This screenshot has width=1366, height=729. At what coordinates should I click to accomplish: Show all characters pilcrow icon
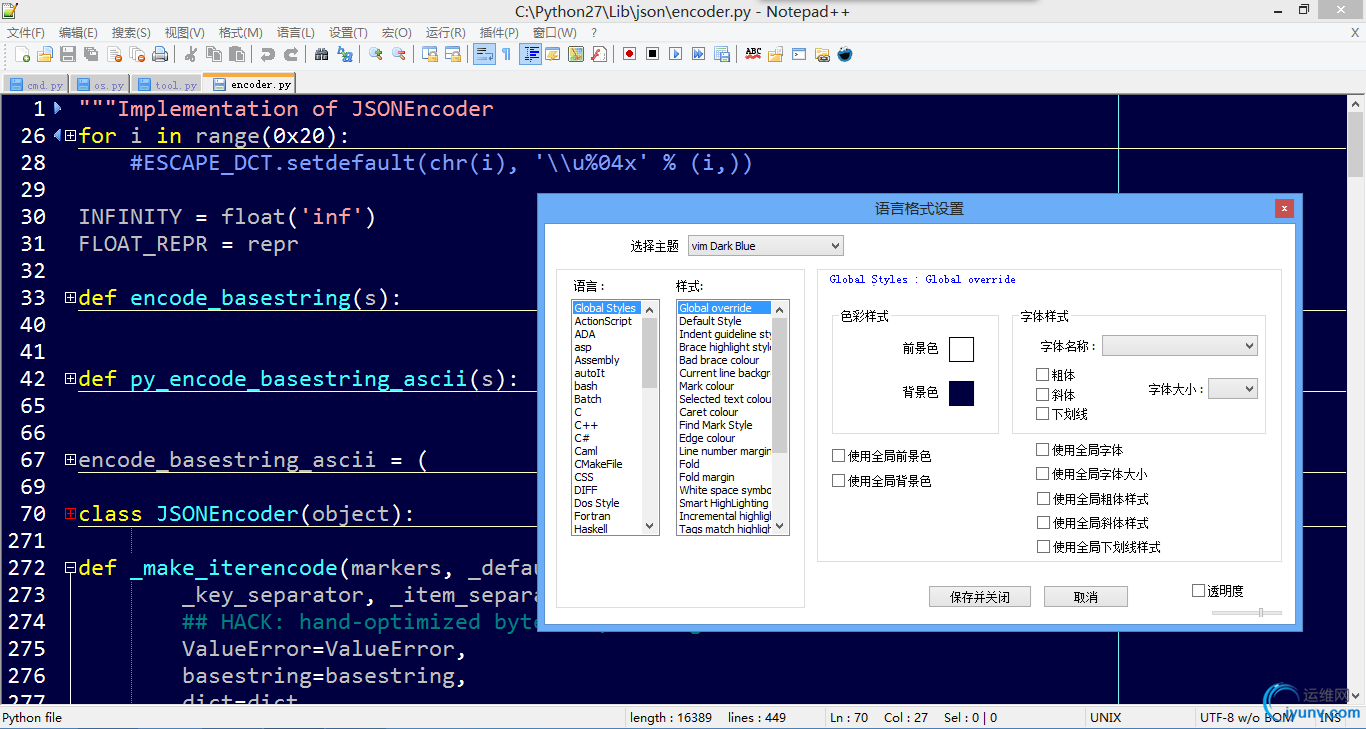[x=506, y=54]
